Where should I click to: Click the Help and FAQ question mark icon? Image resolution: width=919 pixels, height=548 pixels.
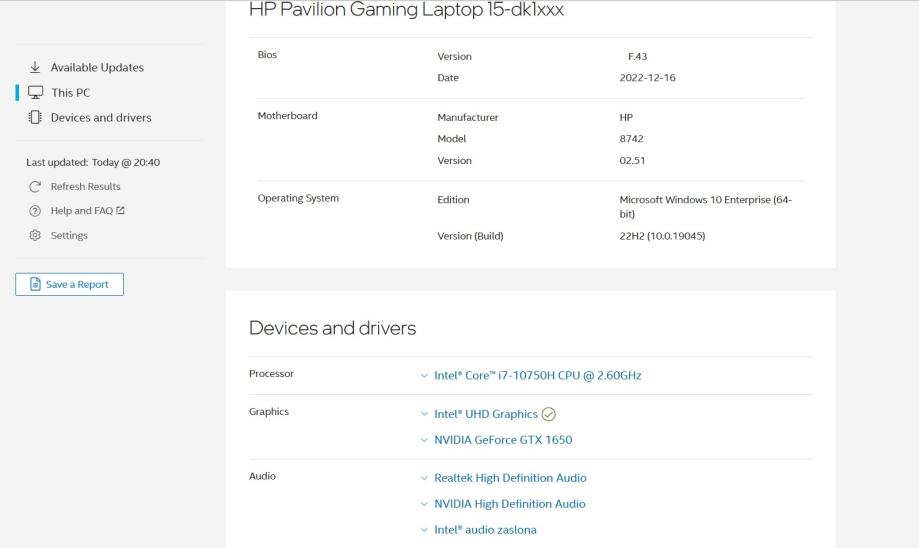coord(36,211)
